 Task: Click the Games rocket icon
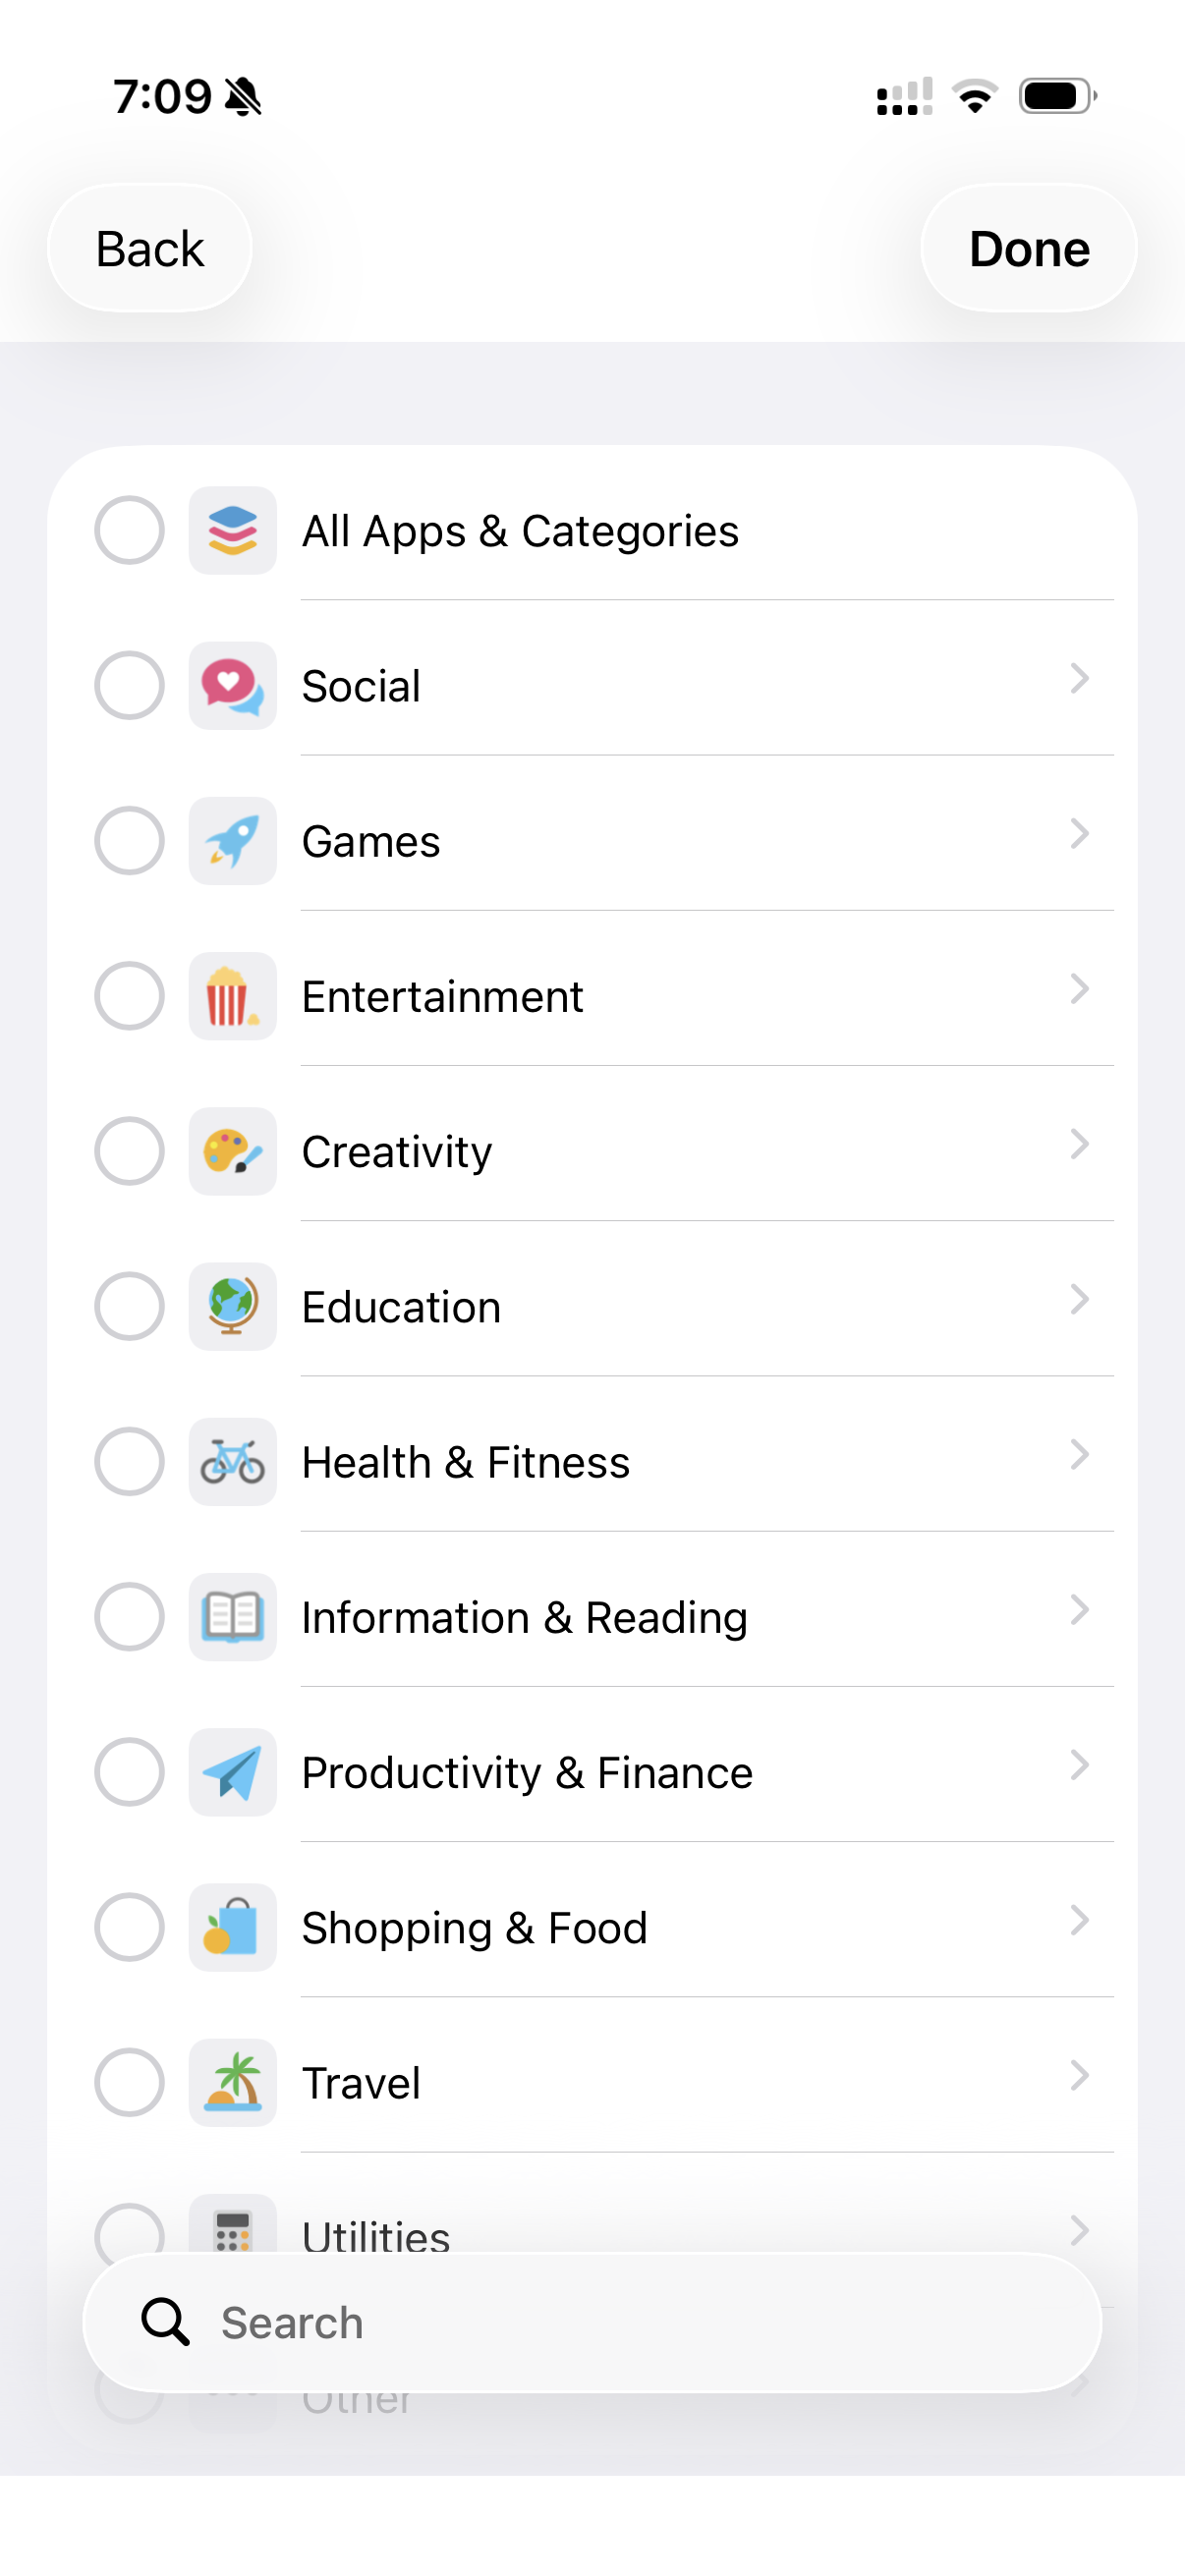coord(232,841)
